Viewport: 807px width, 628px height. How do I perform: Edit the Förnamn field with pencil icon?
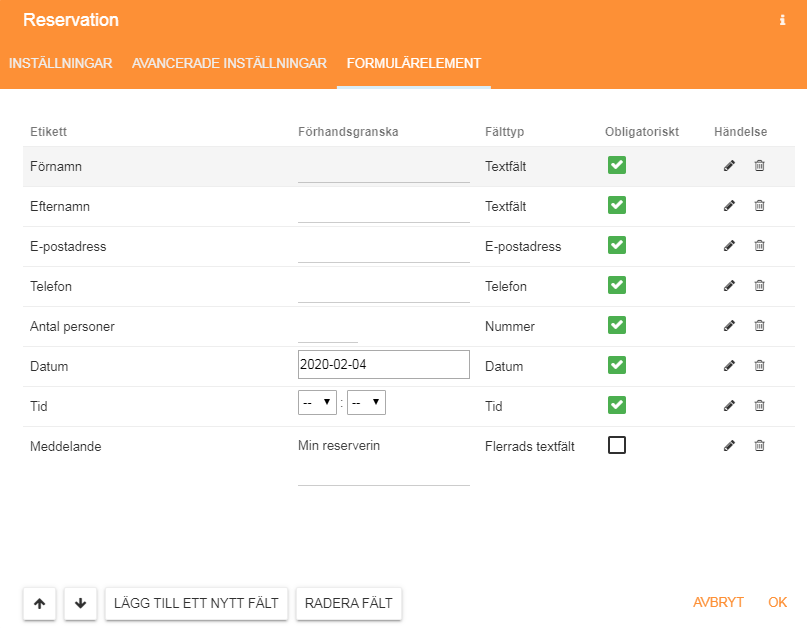pos(729,166)
